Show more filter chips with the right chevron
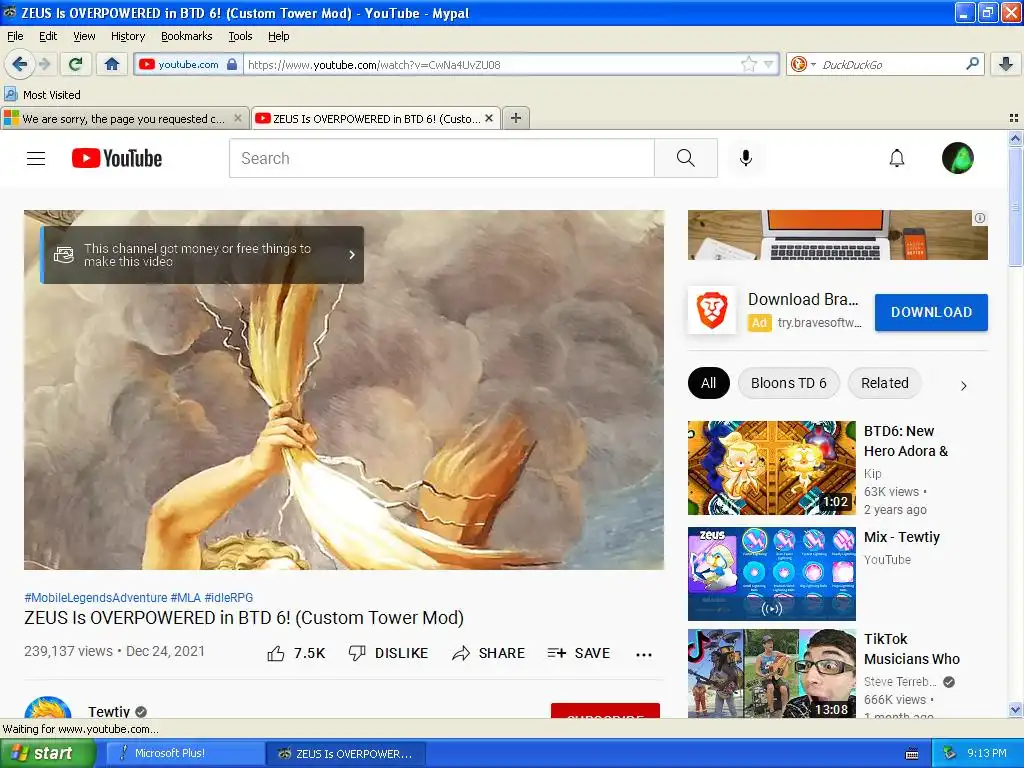Screen dimensions: 1024x768 963,385
